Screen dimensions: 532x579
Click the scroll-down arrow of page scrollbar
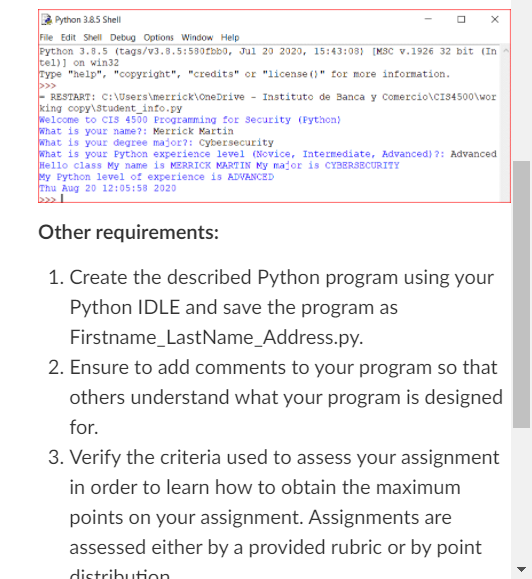521,569
